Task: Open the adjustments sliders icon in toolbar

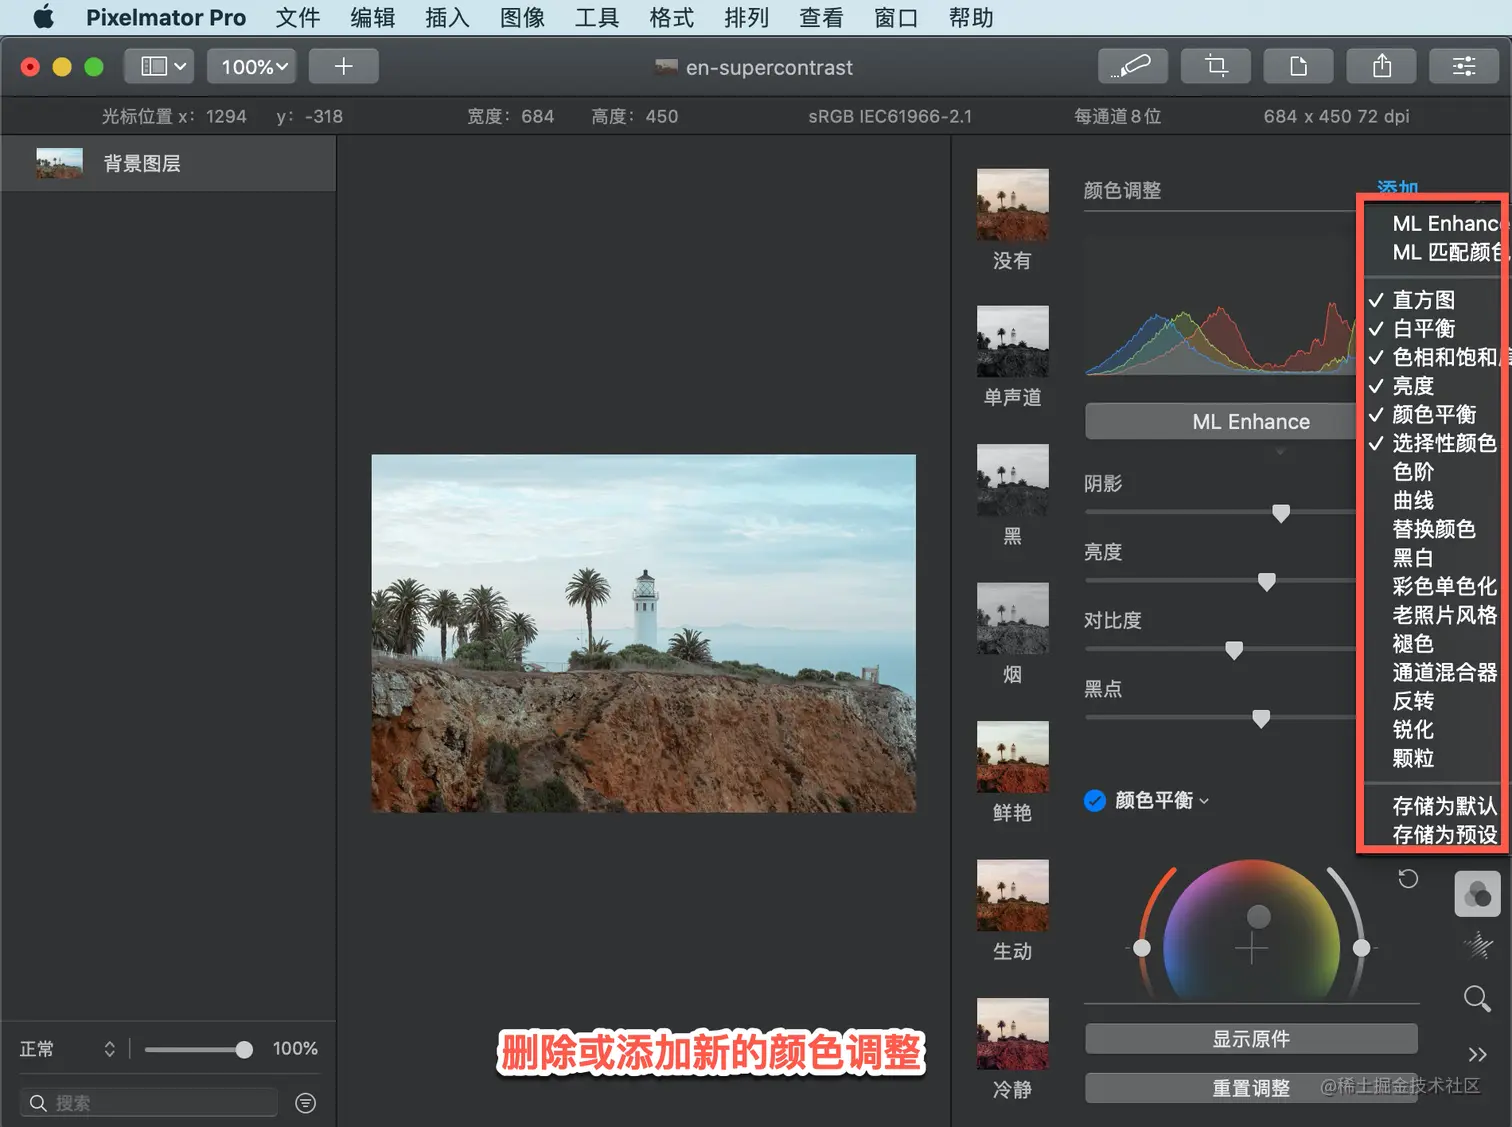Action: pyautogui.click(x=1464, y=66)
